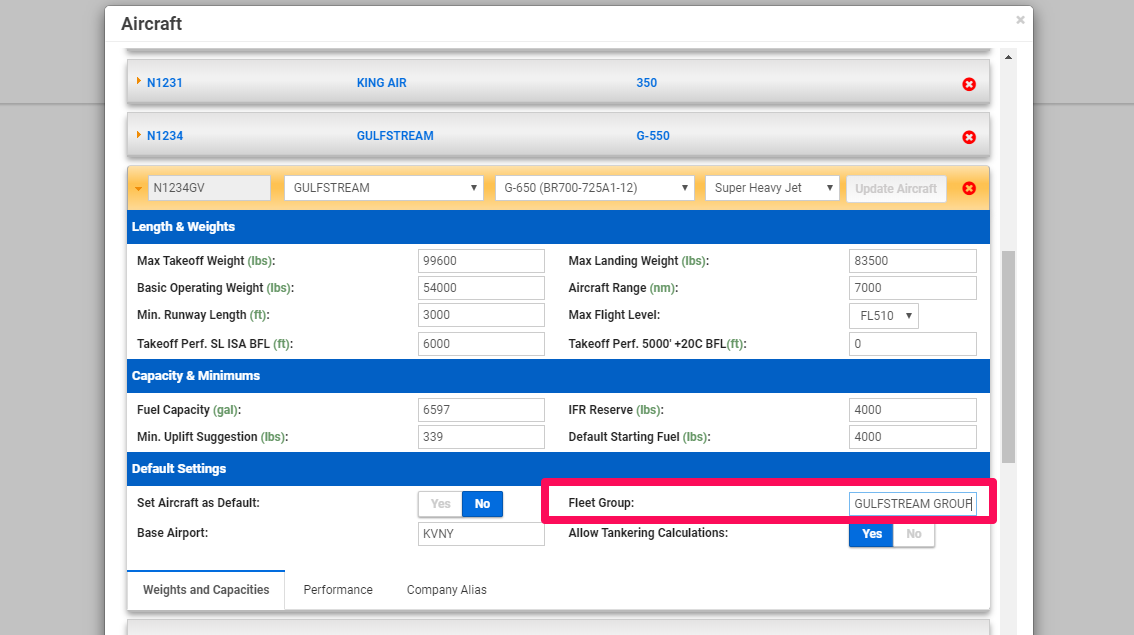Close the Aircraft dialog
1134x635 pixels.
coord(1020,20)
